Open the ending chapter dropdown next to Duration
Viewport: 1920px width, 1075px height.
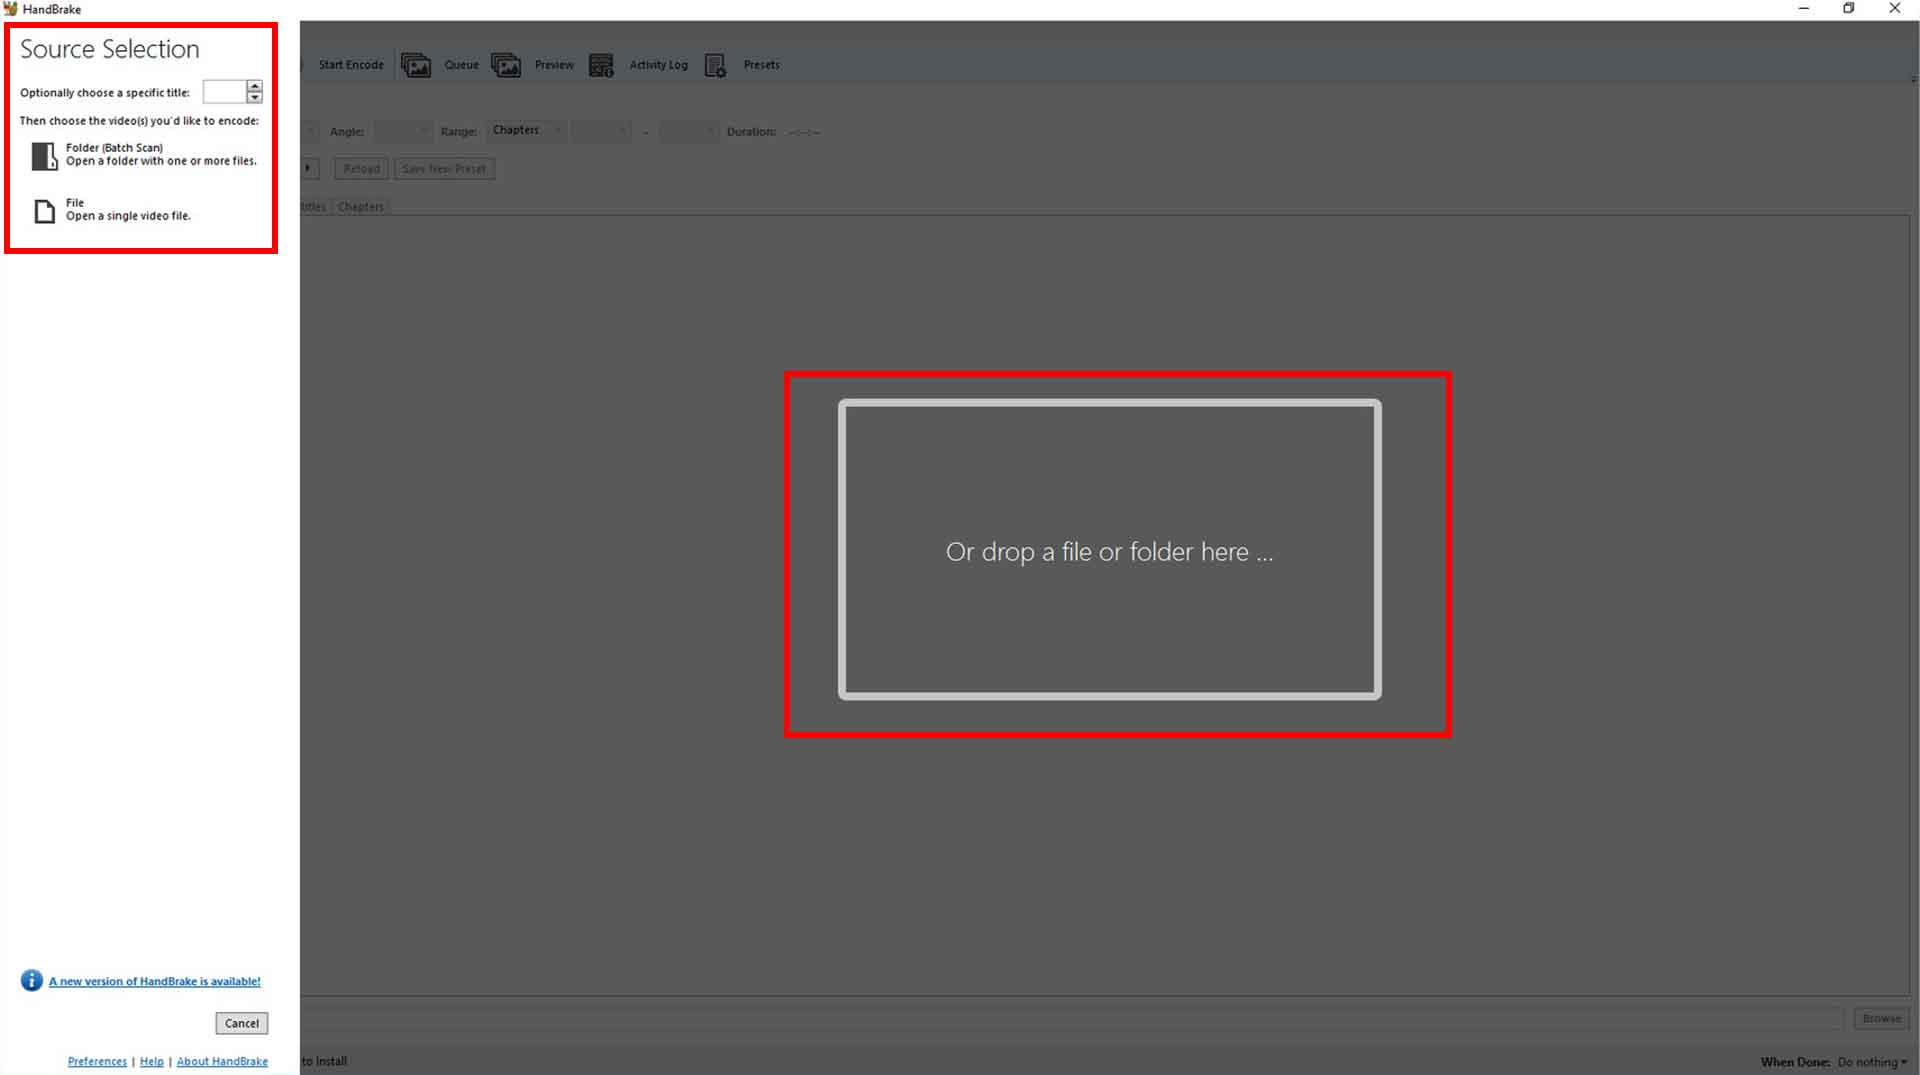tap(688, 131)
